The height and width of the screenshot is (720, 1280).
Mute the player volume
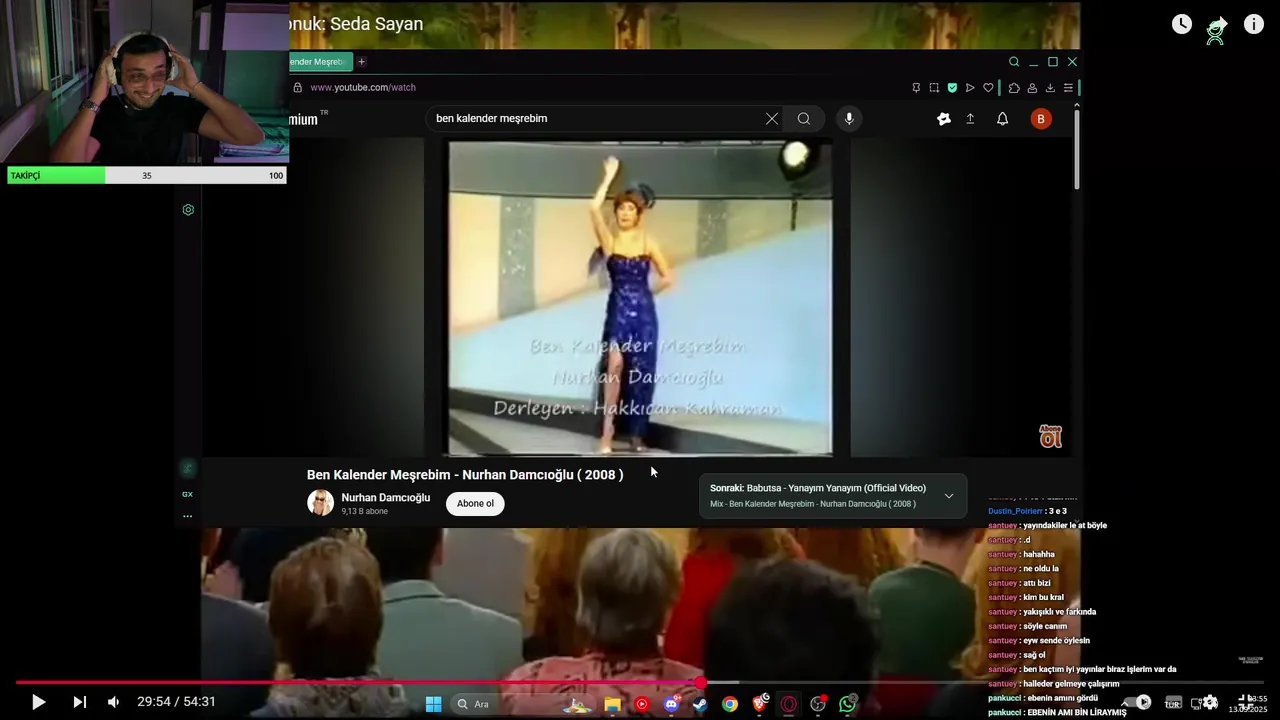click(114, 702)
